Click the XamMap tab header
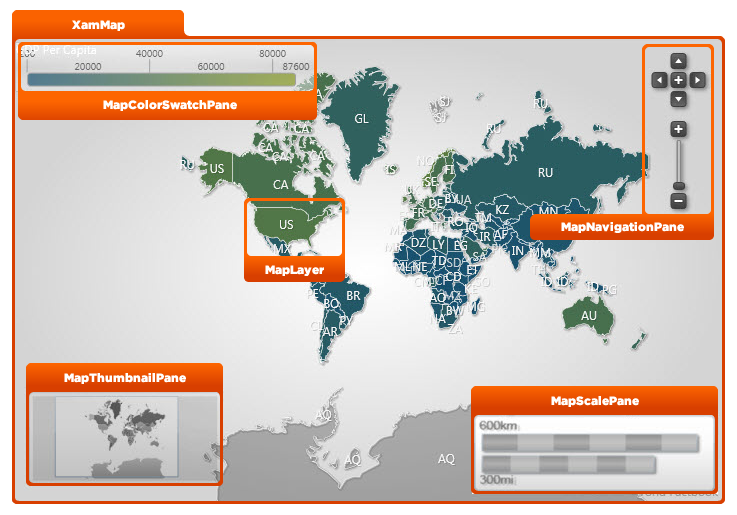Screen dimensions: 737x515 click(98, 24)
